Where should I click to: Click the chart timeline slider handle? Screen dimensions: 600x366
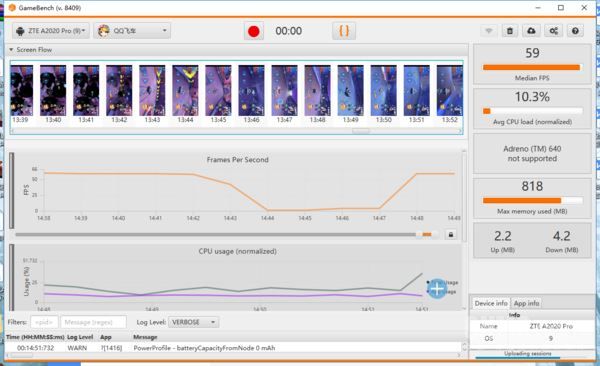[x=427, y=234]
